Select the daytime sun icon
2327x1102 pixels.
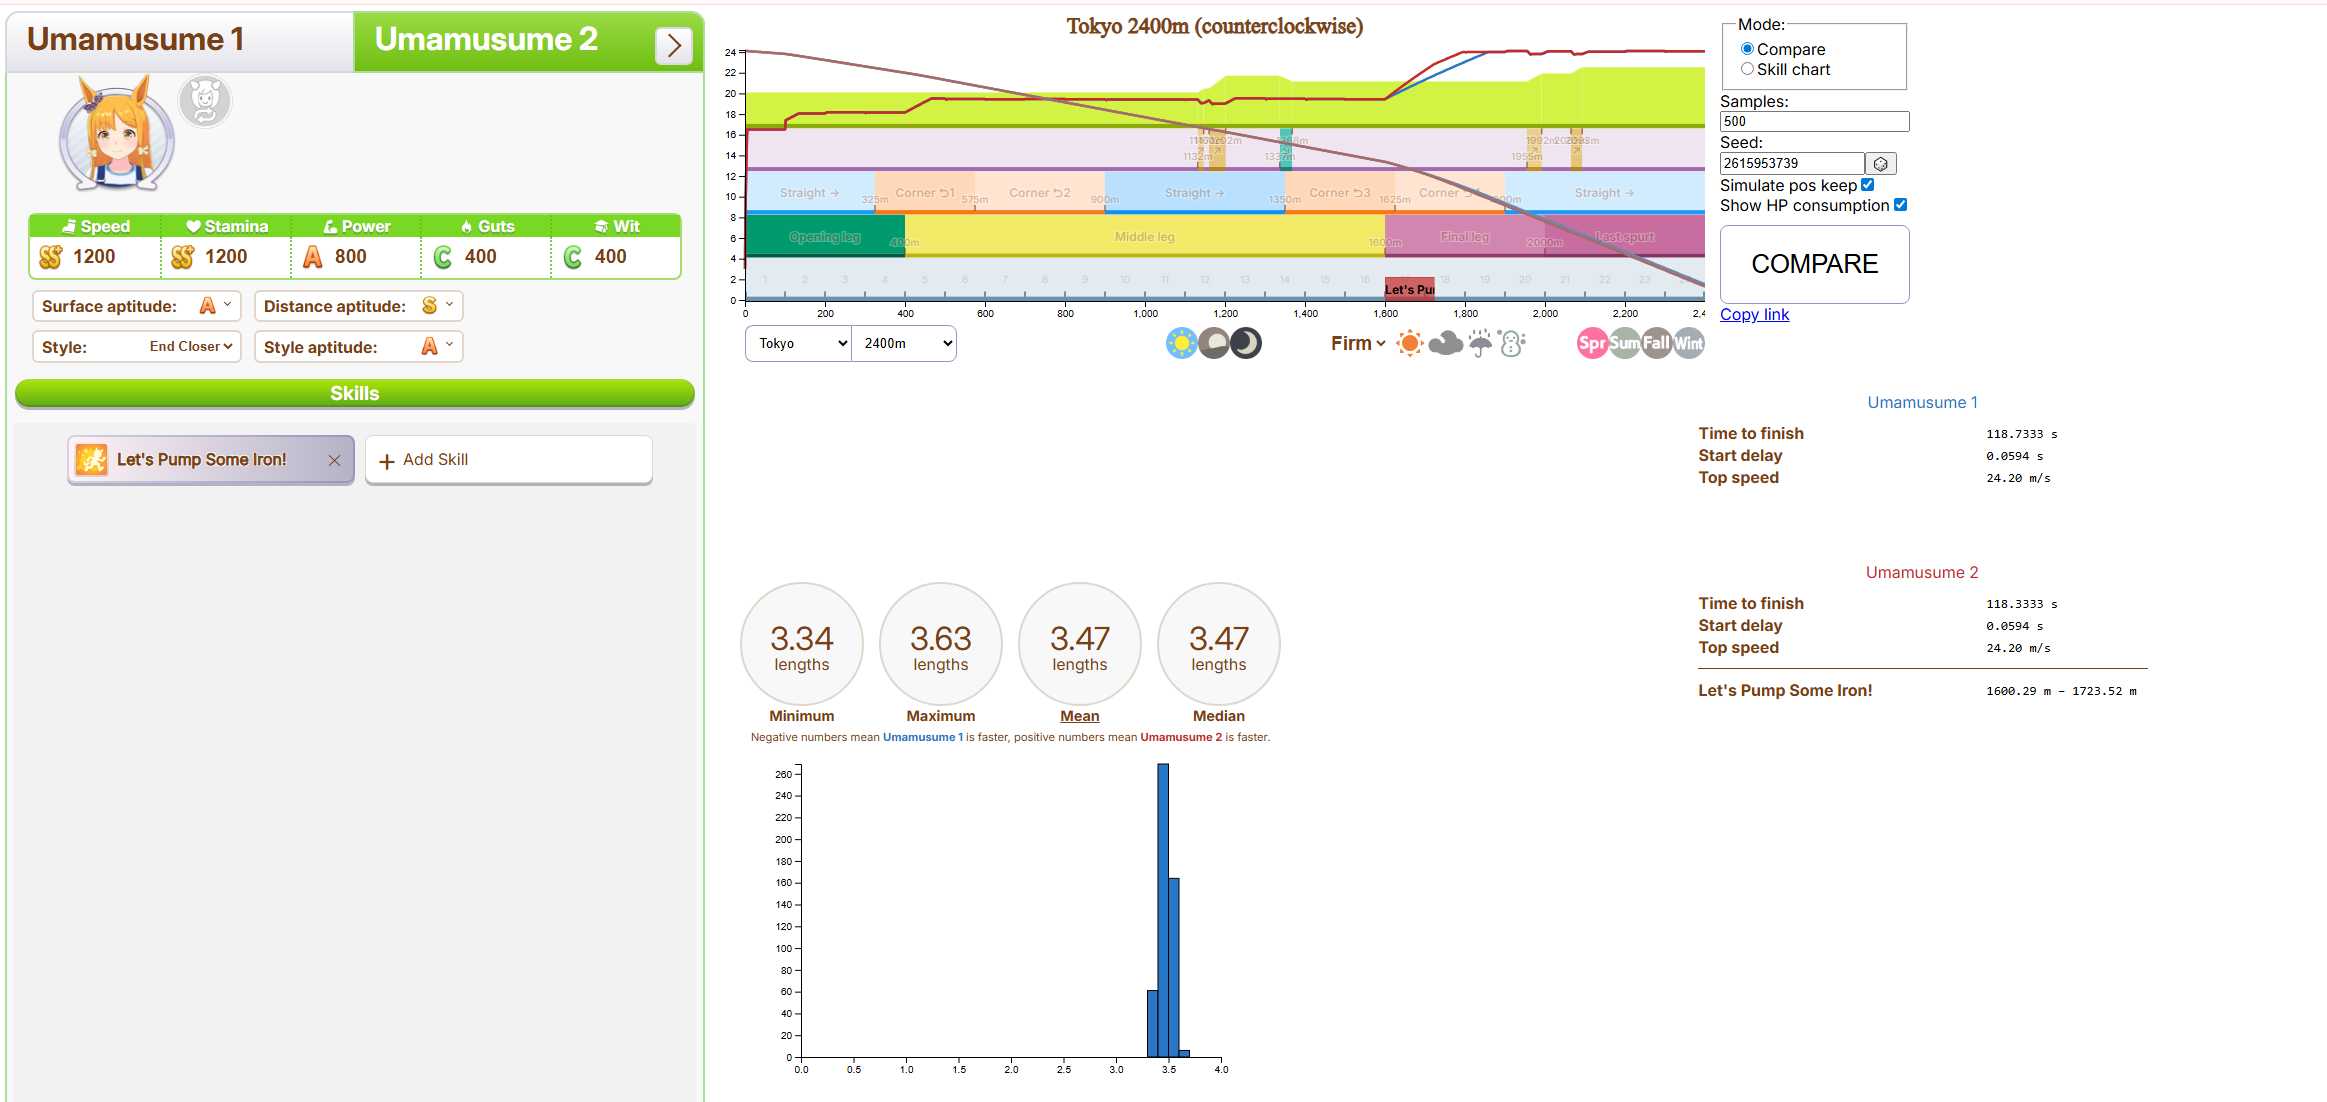[1181, 344]
